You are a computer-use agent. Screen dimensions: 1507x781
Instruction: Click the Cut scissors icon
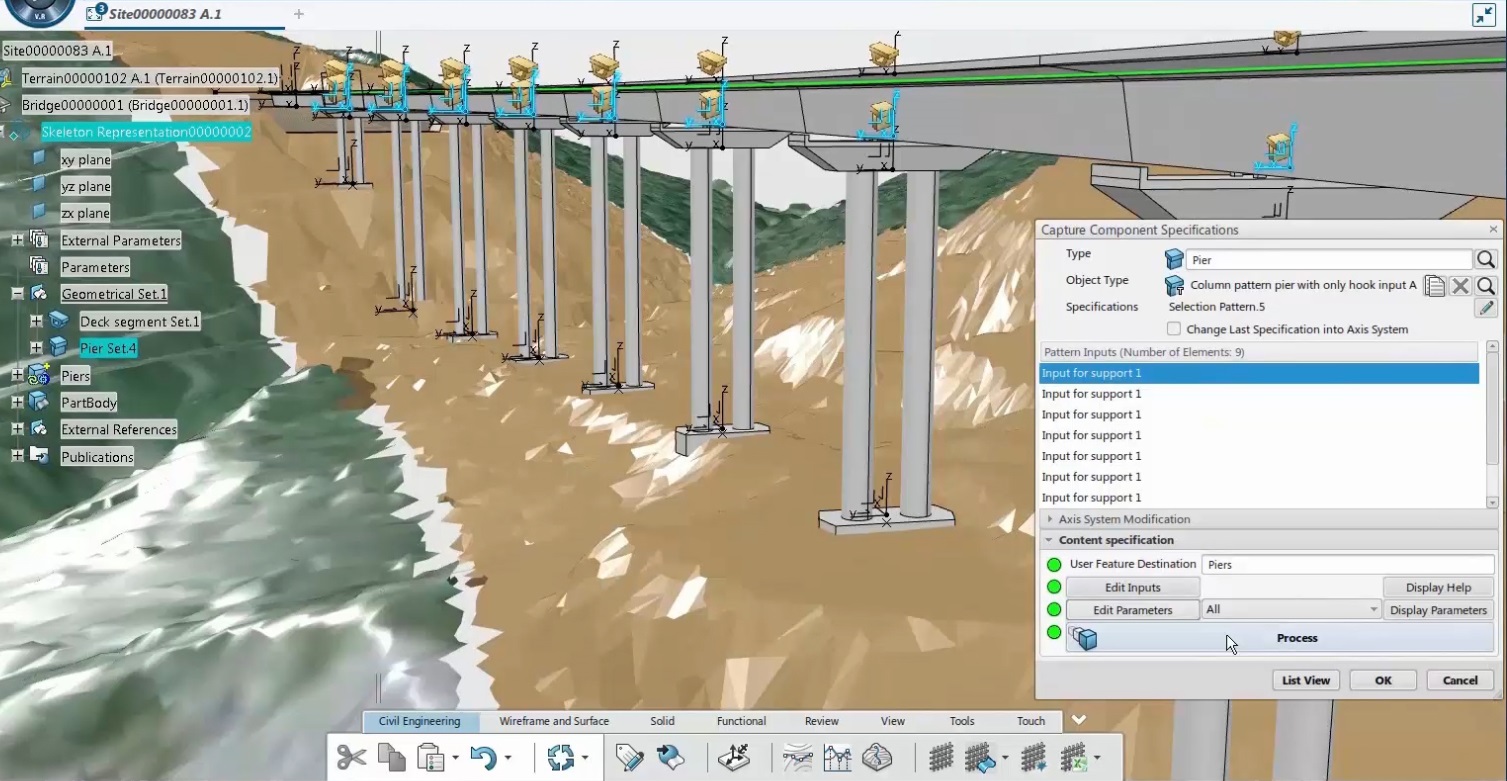(351, 757)
